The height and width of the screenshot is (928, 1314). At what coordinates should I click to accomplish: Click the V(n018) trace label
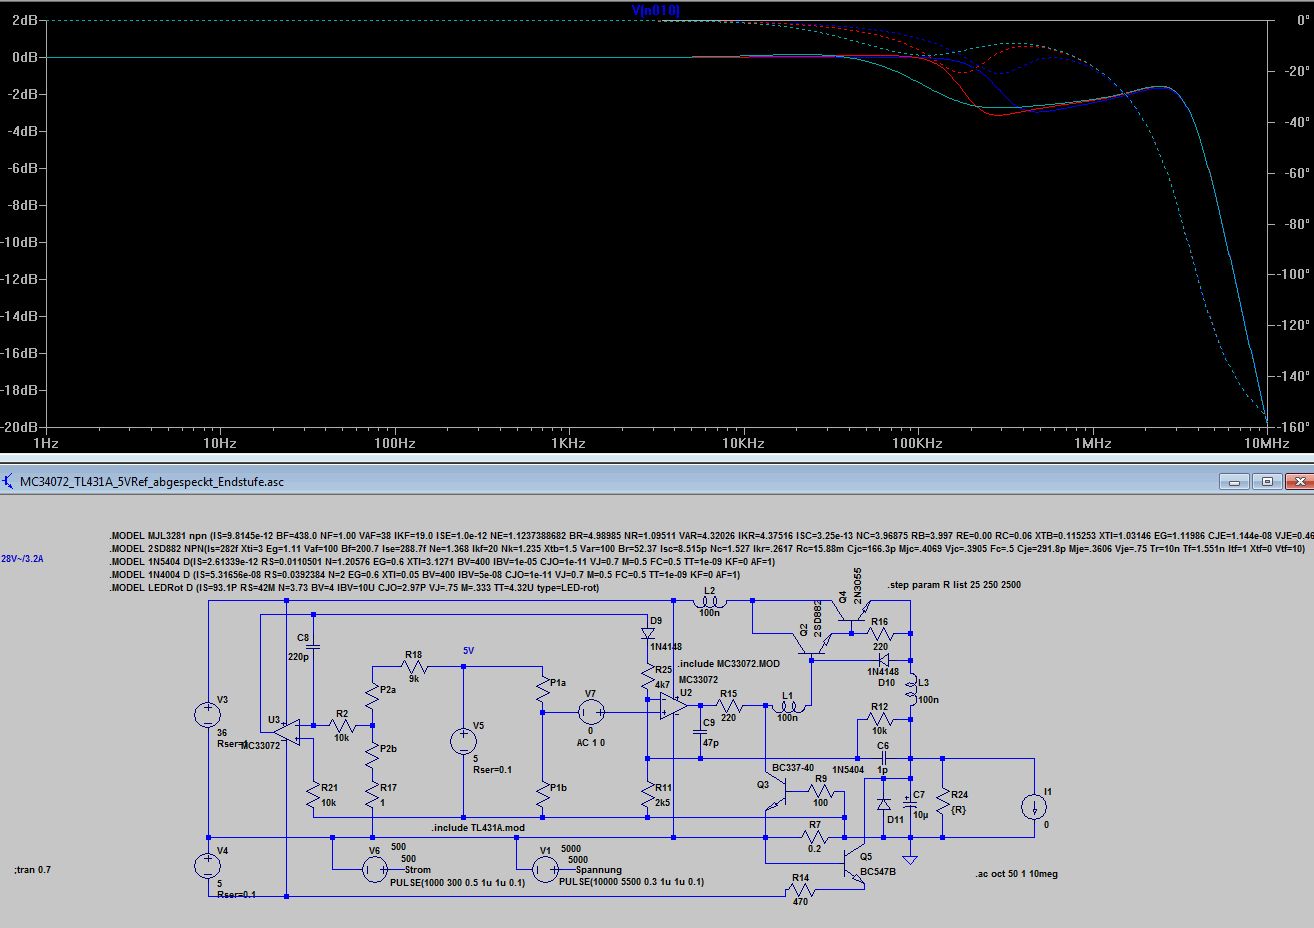656,11
